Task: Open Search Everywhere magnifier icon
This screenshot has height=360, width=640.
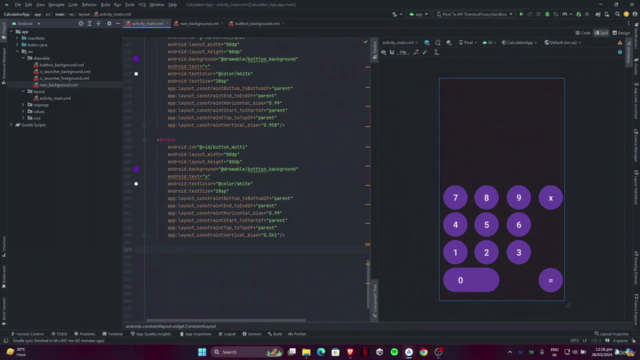Action: click(x=618, y=14)
